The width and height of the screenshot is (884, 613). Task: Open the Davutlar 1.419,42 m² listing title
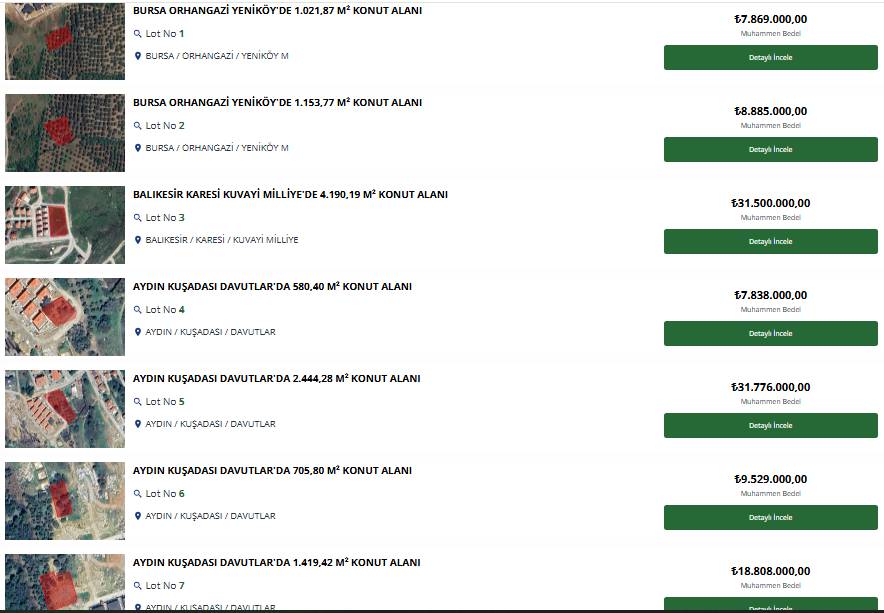[x=277, y=562]
